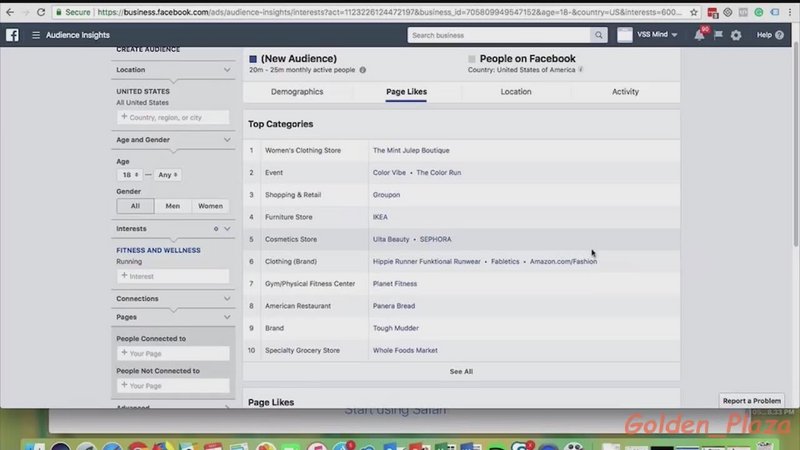Open The Color Run page link
The height and width of the screenshot is (450, 800).
[x=439, y=172]
